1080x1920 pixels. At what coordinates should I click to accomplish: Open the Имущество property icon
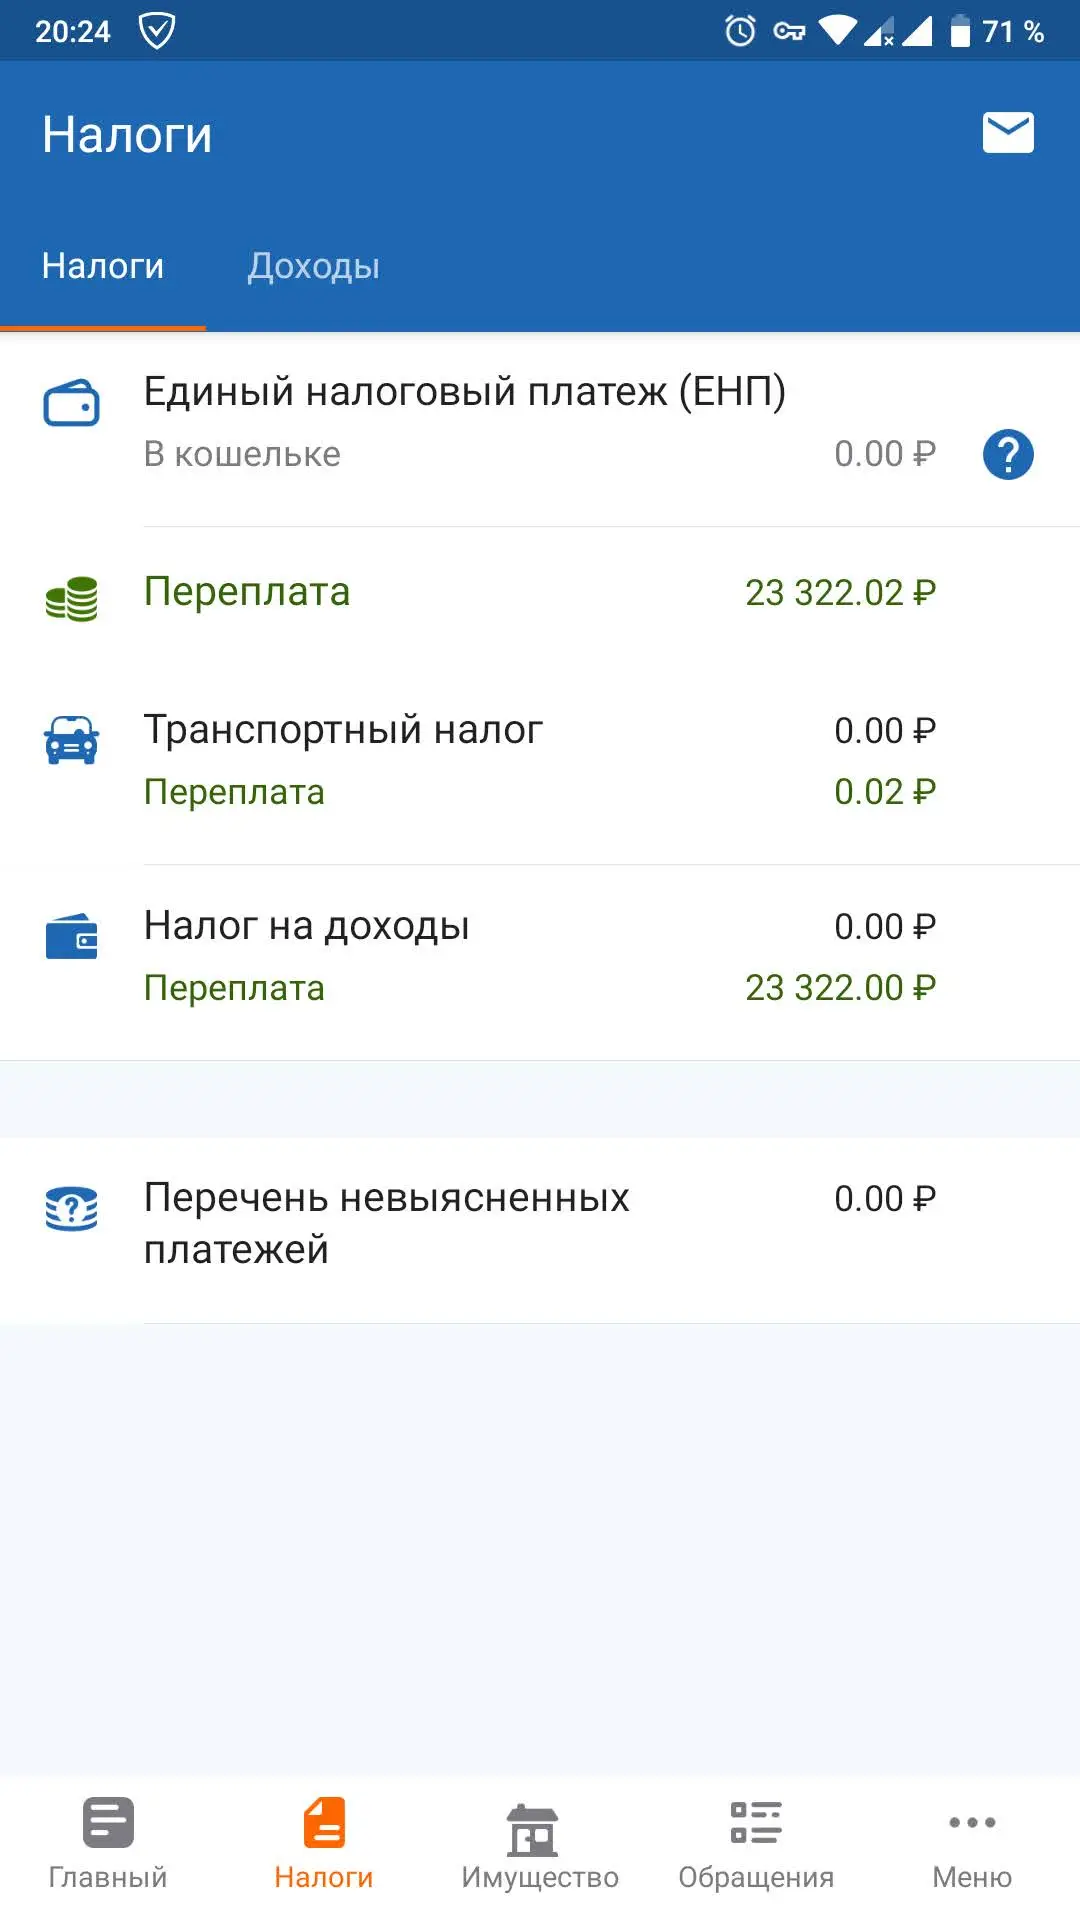pos(532,1829)
